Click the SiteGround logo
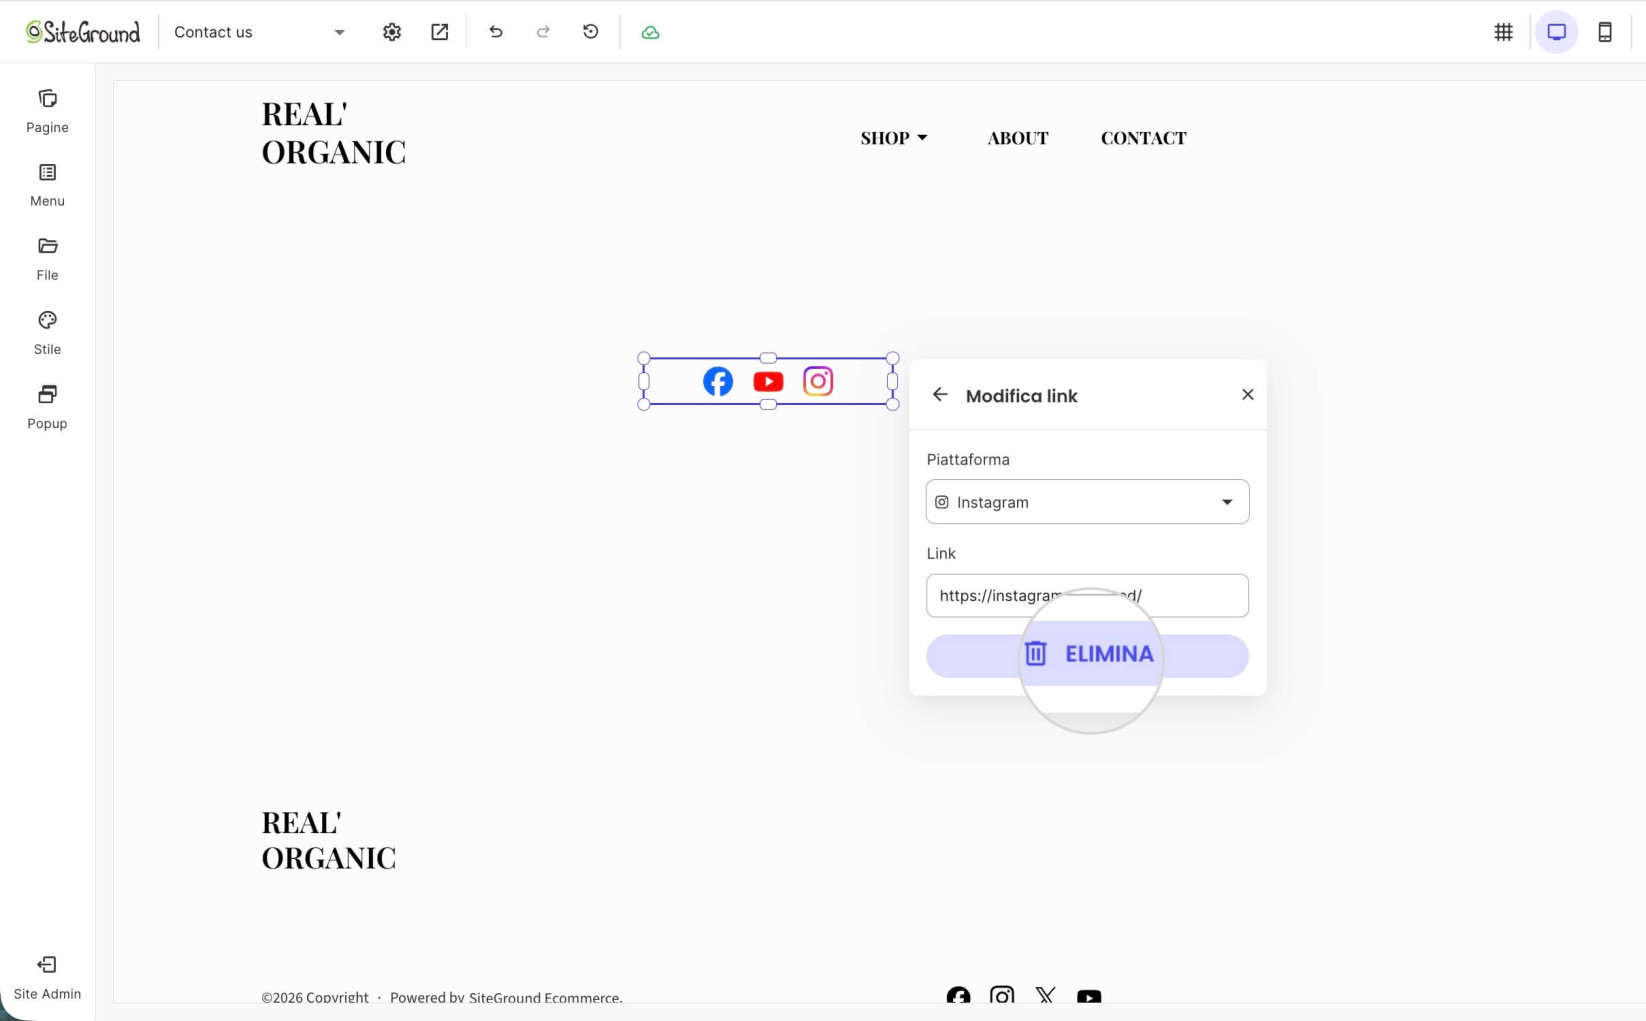Image resolution: width=1646 pixels, height=1021 pixels. 83,32
